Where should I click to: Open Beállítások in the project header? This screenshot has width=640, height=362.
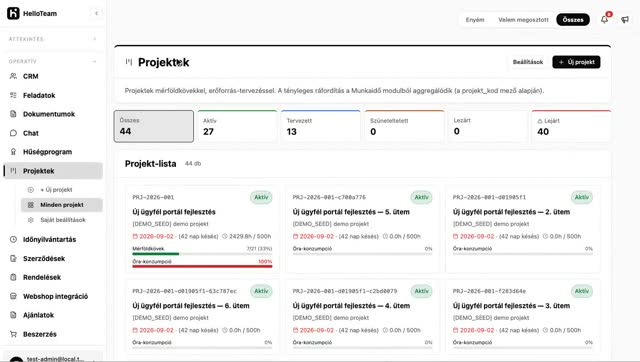528,62
